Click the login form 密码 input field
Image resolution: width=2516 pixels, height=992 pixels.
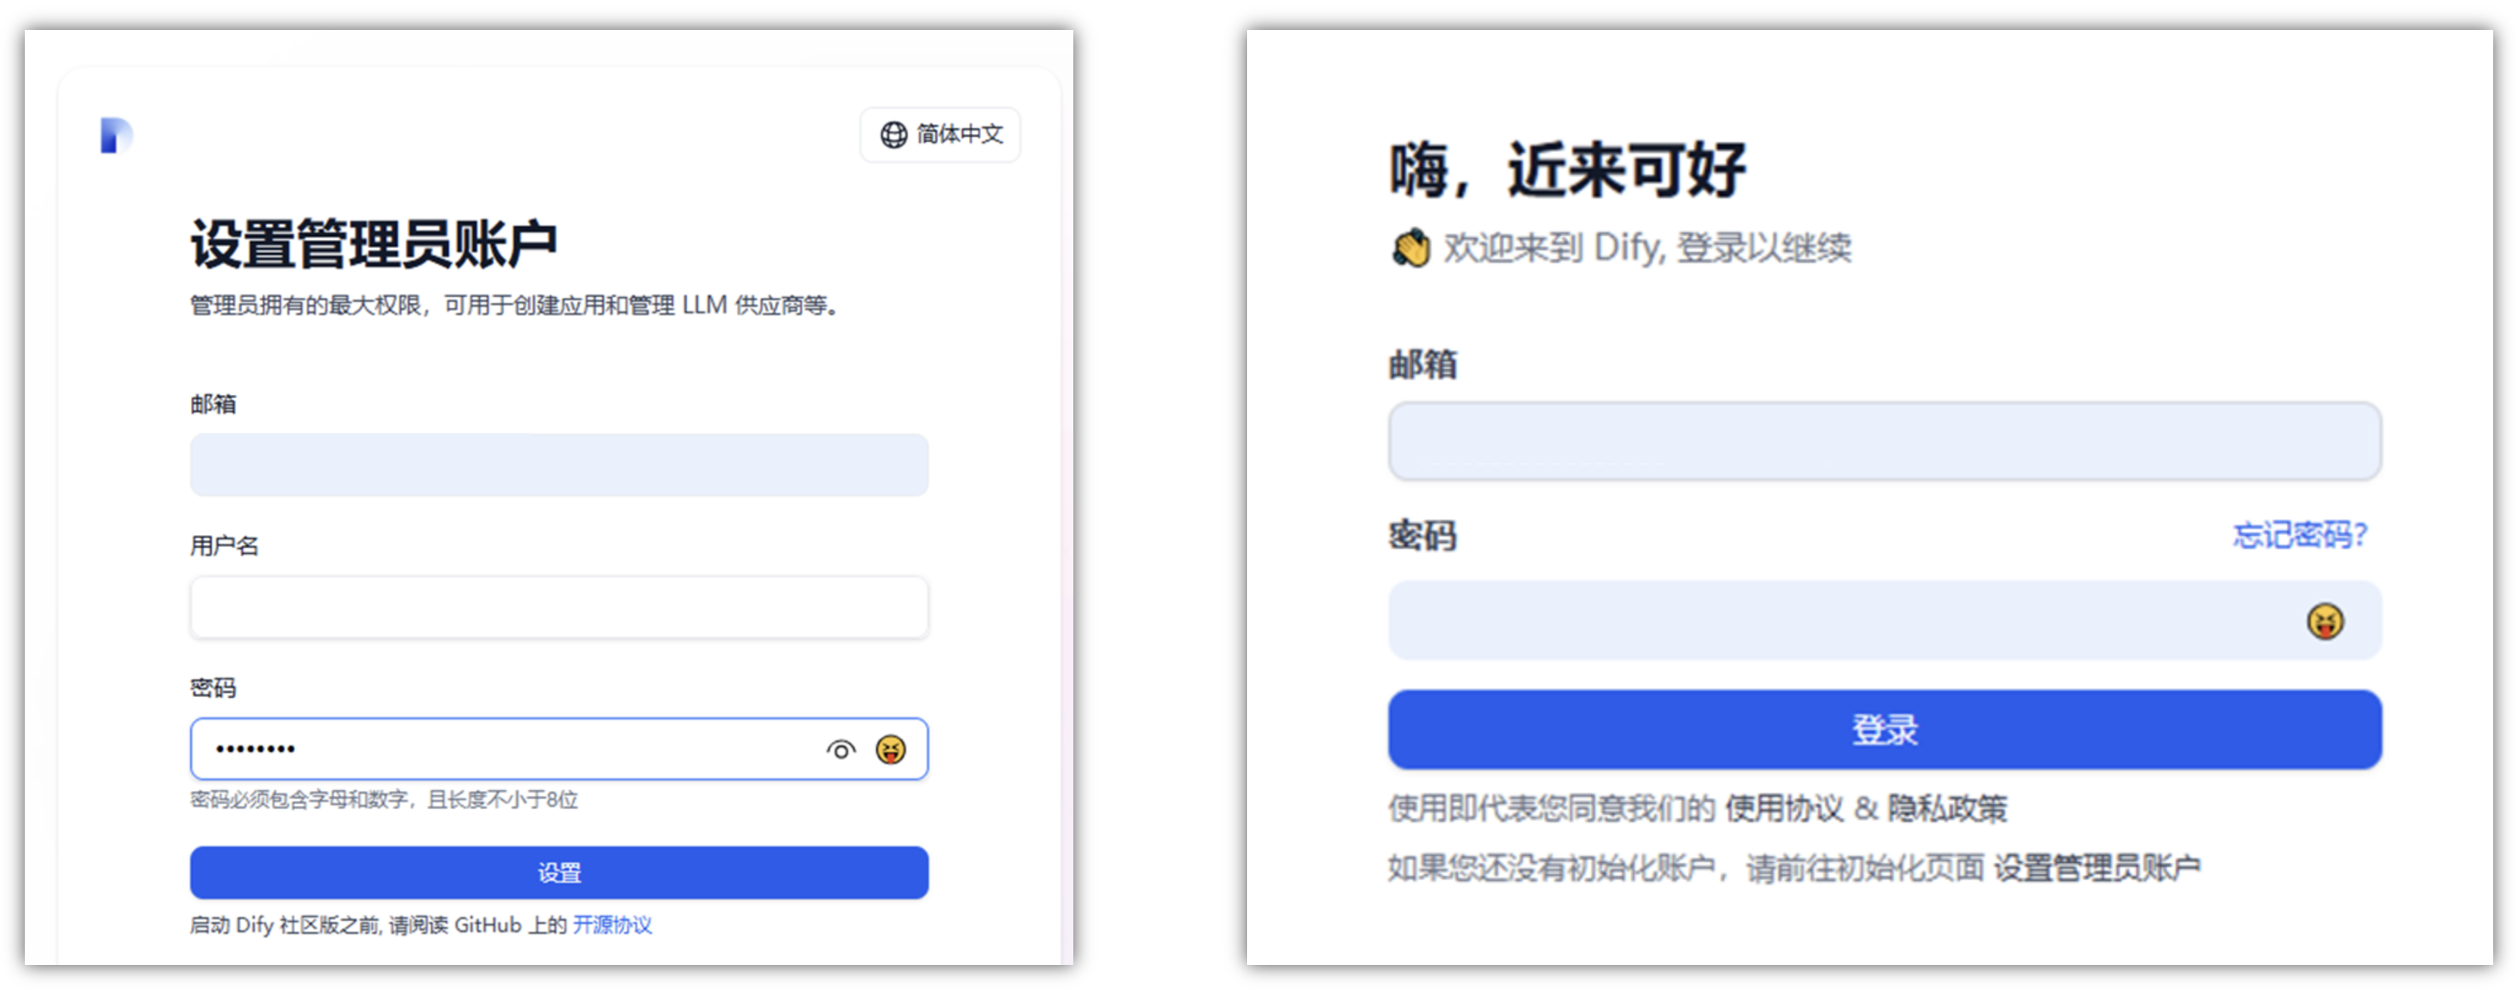click(x=1840, y=621)
